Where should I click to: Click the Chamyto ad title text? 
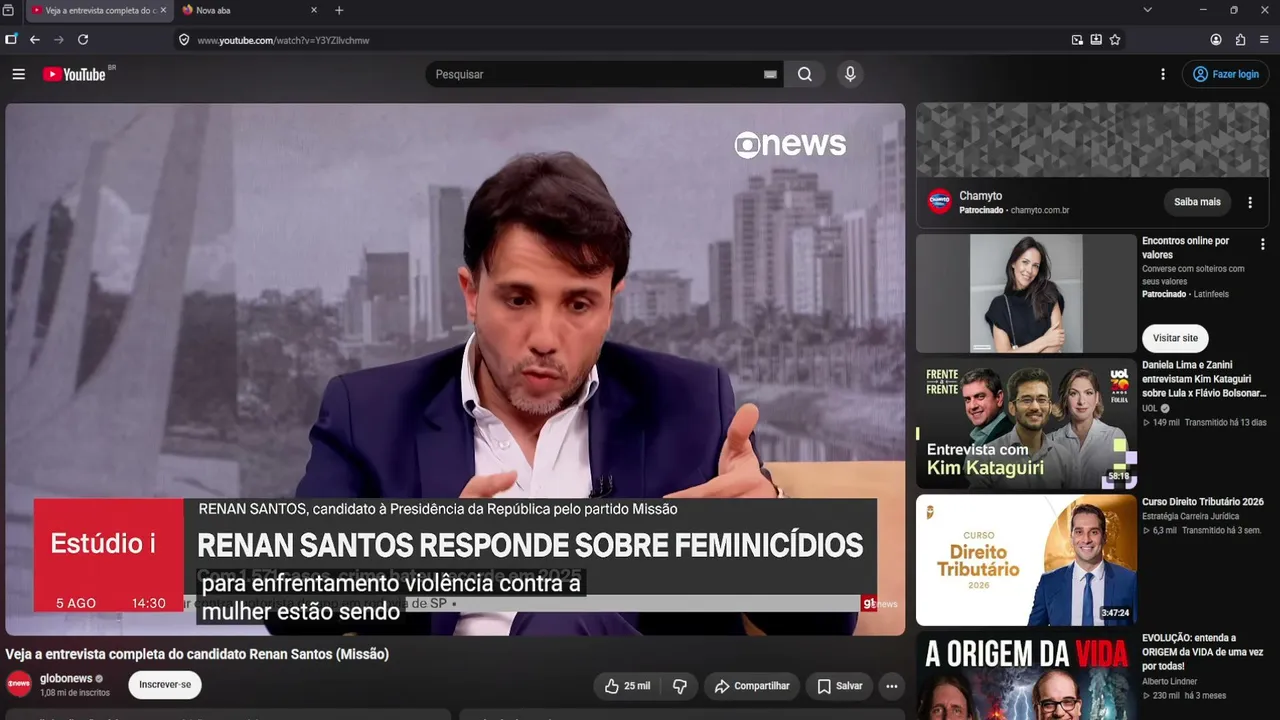(x=980, y=196)
